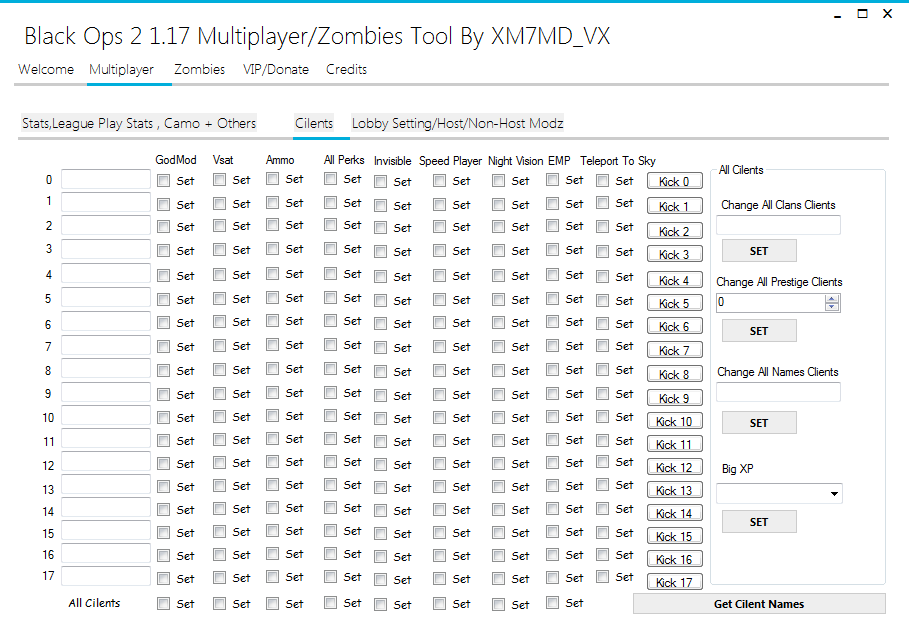Click SET under Change All Prestige Clients
Image resolution: width=909 pixels, height=621 pixels.
point(759,331)
